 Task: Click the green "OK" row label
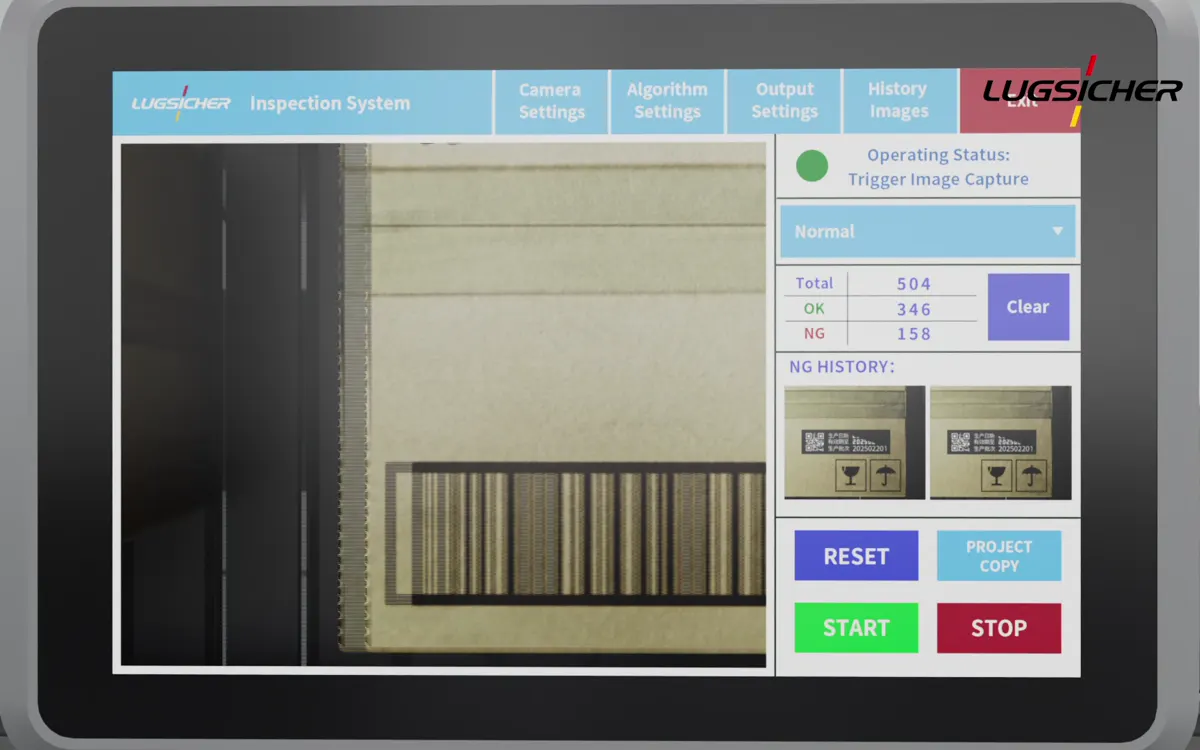point(814,309)
